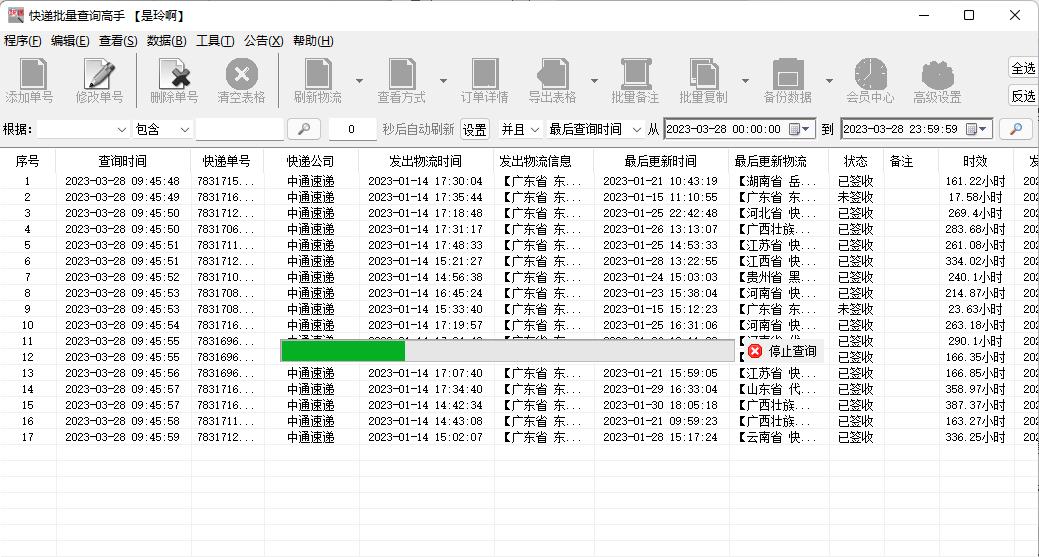
Task: Click the 全选 button
Action: [1022, 68]
